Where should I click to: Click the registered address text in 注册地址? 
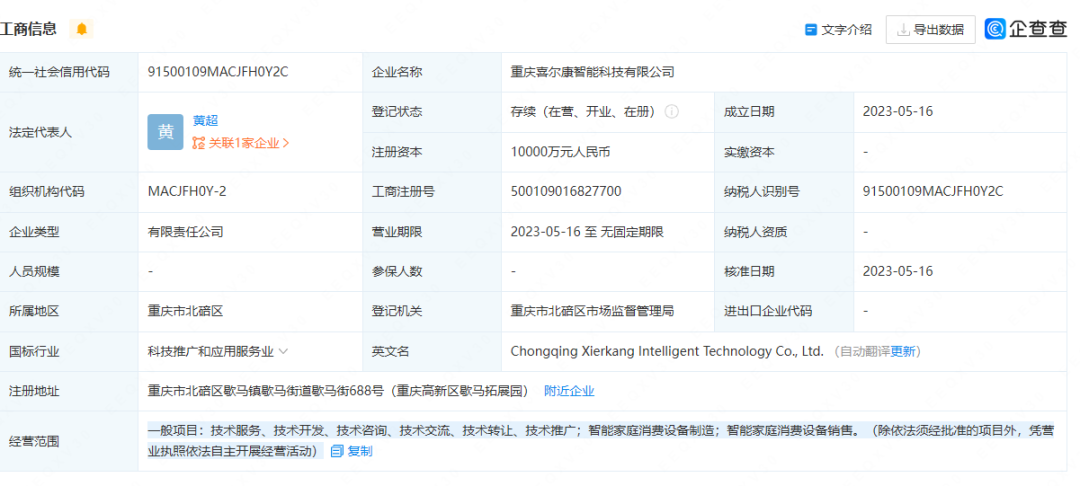338,391
